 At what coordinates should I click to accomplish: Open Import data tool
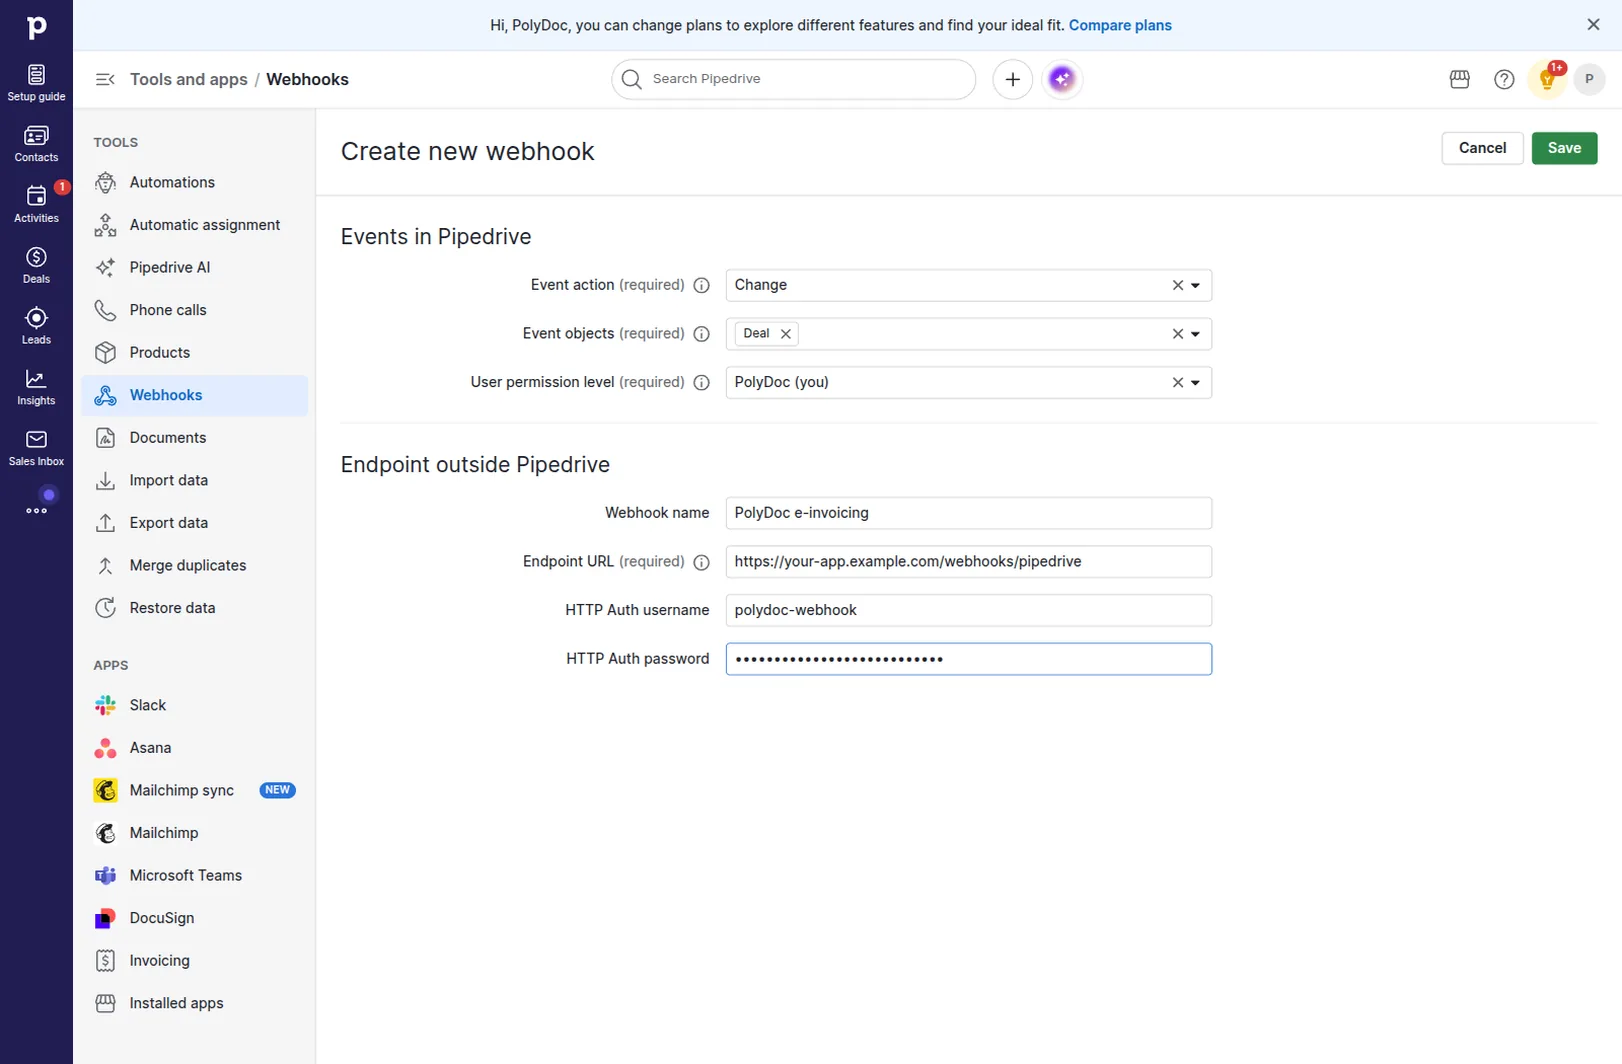tap(195, 480)
